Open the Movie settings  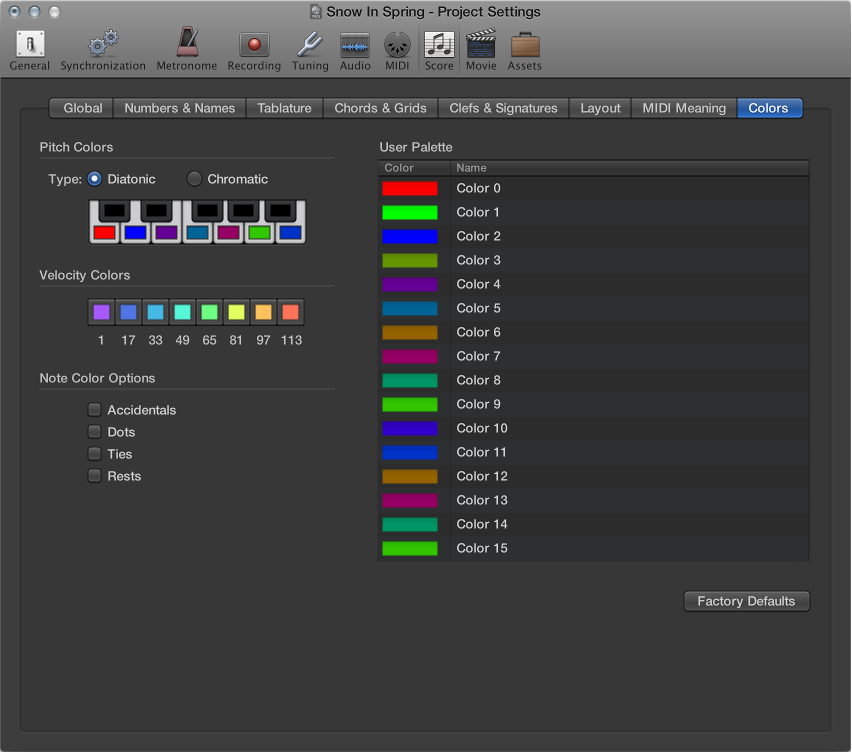point(481,45)
